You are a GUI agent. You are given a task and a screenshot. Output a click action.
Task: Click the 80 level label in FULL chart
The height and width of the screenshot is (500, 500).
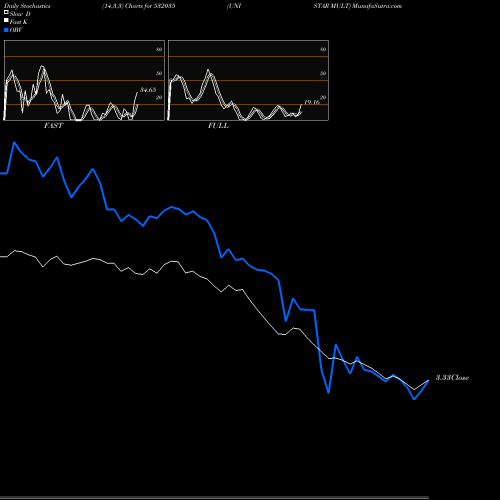323,49
